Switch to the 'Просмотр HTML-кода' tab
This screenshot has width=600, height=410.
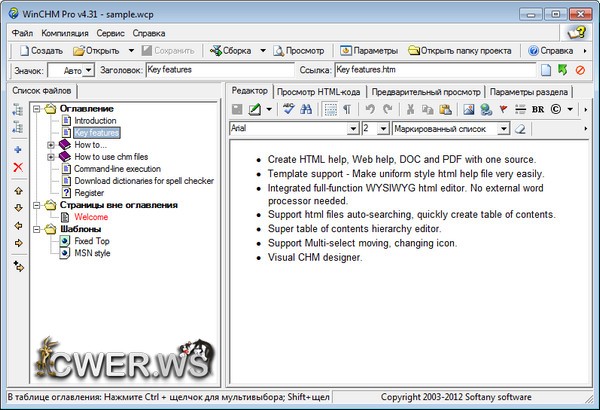(318, 92)
